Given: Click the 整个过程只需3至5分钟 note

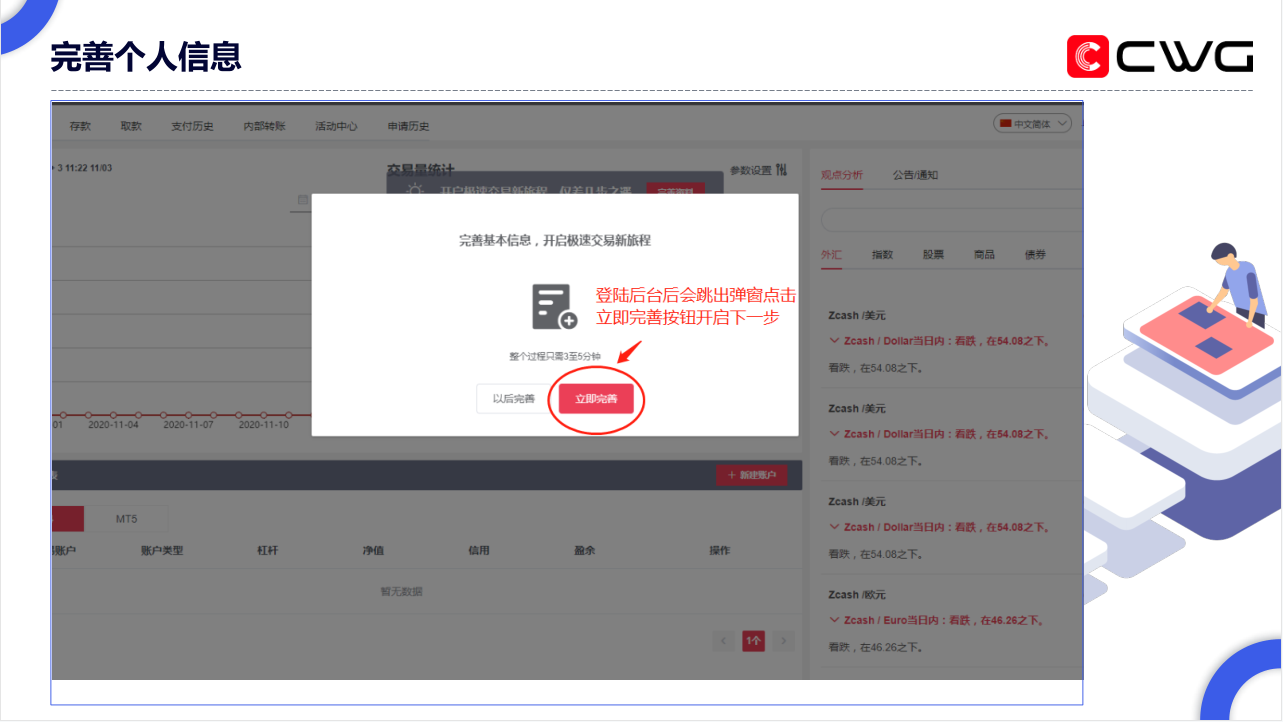Looking at the screenshot, I should pos(555,356).
